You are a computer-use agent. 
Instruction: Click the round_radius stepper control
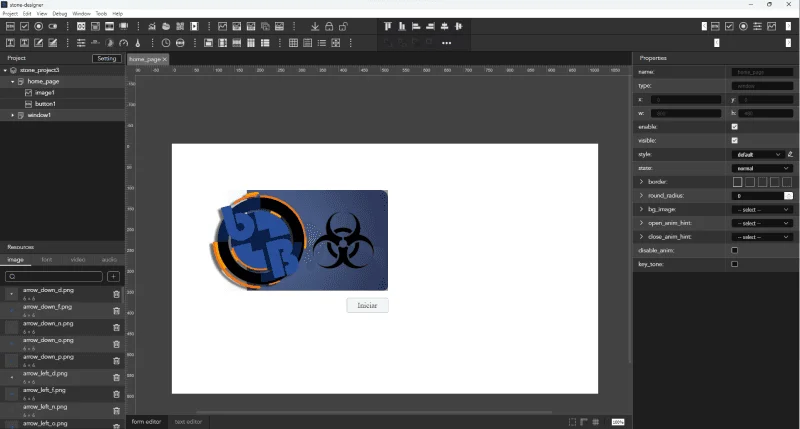pos(789,195)
